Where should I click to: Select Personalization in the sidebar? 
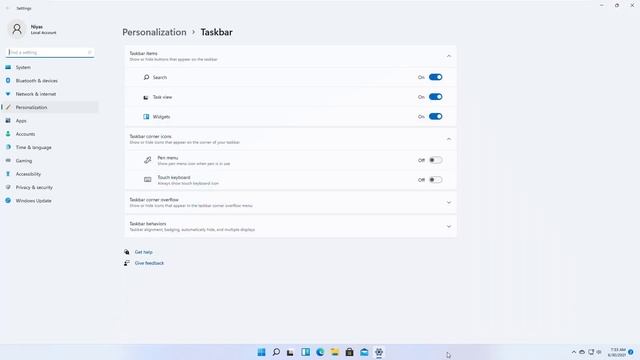50,107
